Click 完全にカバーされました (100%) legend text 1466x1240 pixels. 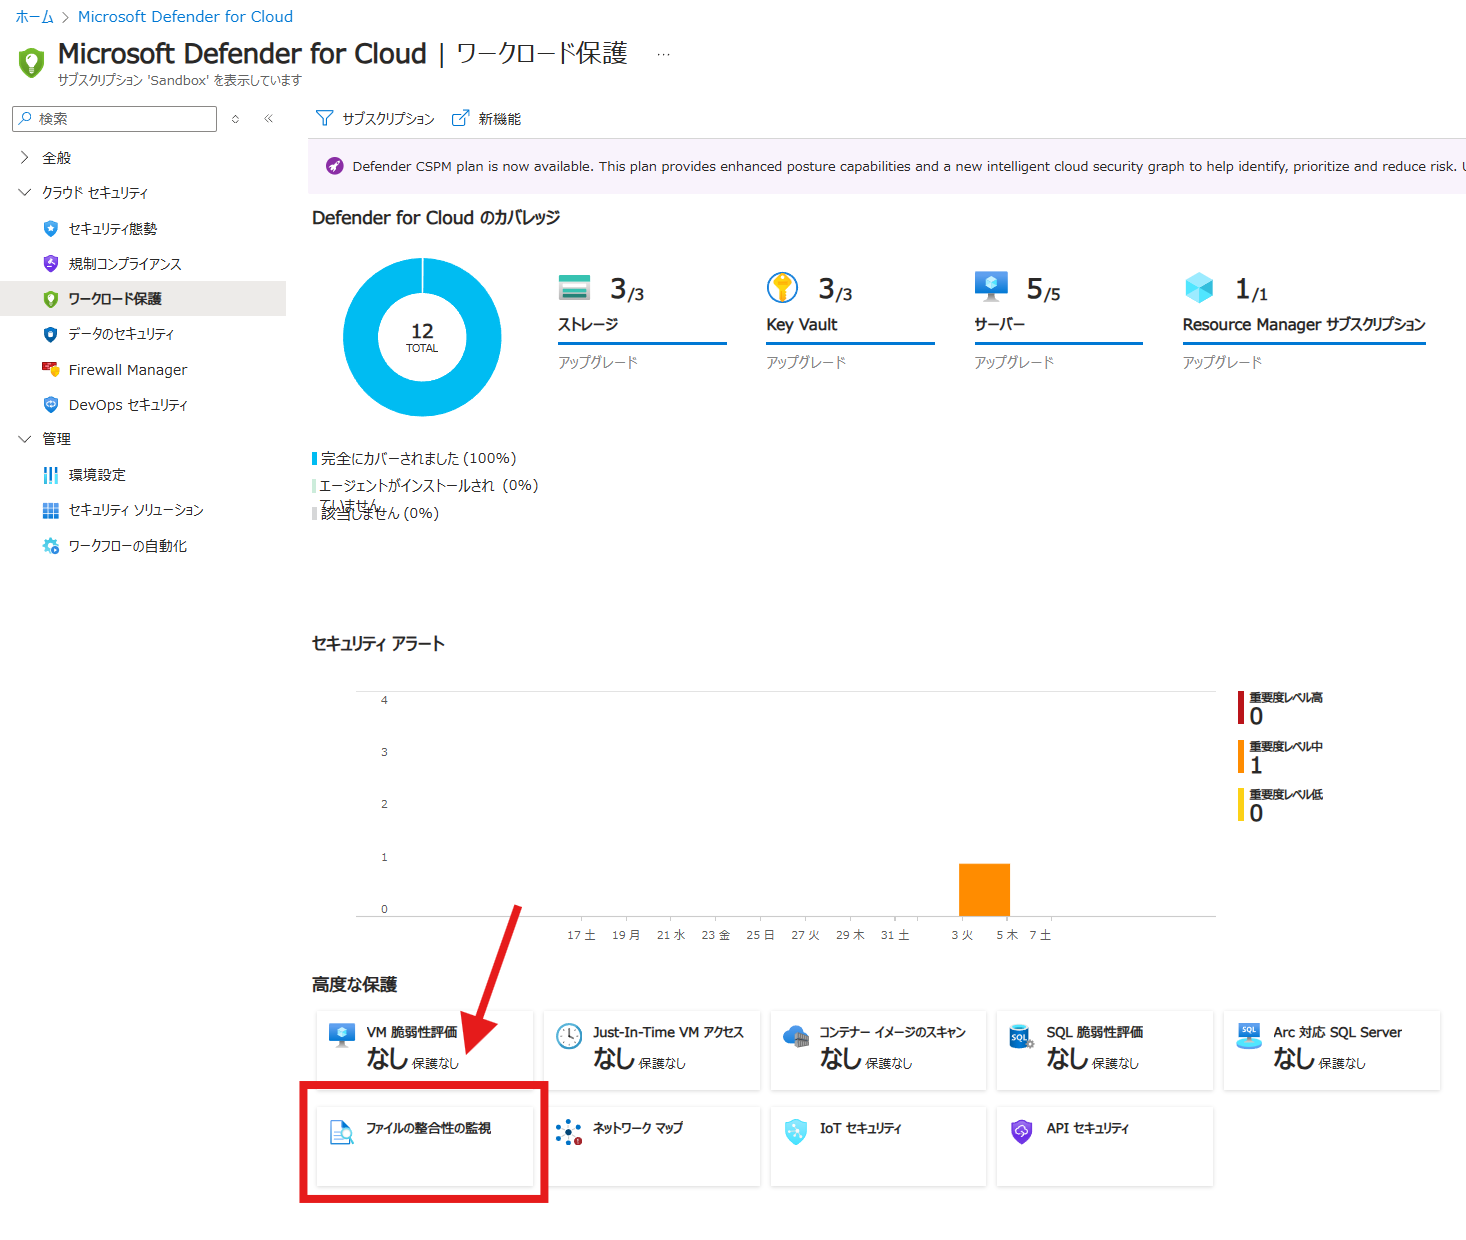(418, 458)
